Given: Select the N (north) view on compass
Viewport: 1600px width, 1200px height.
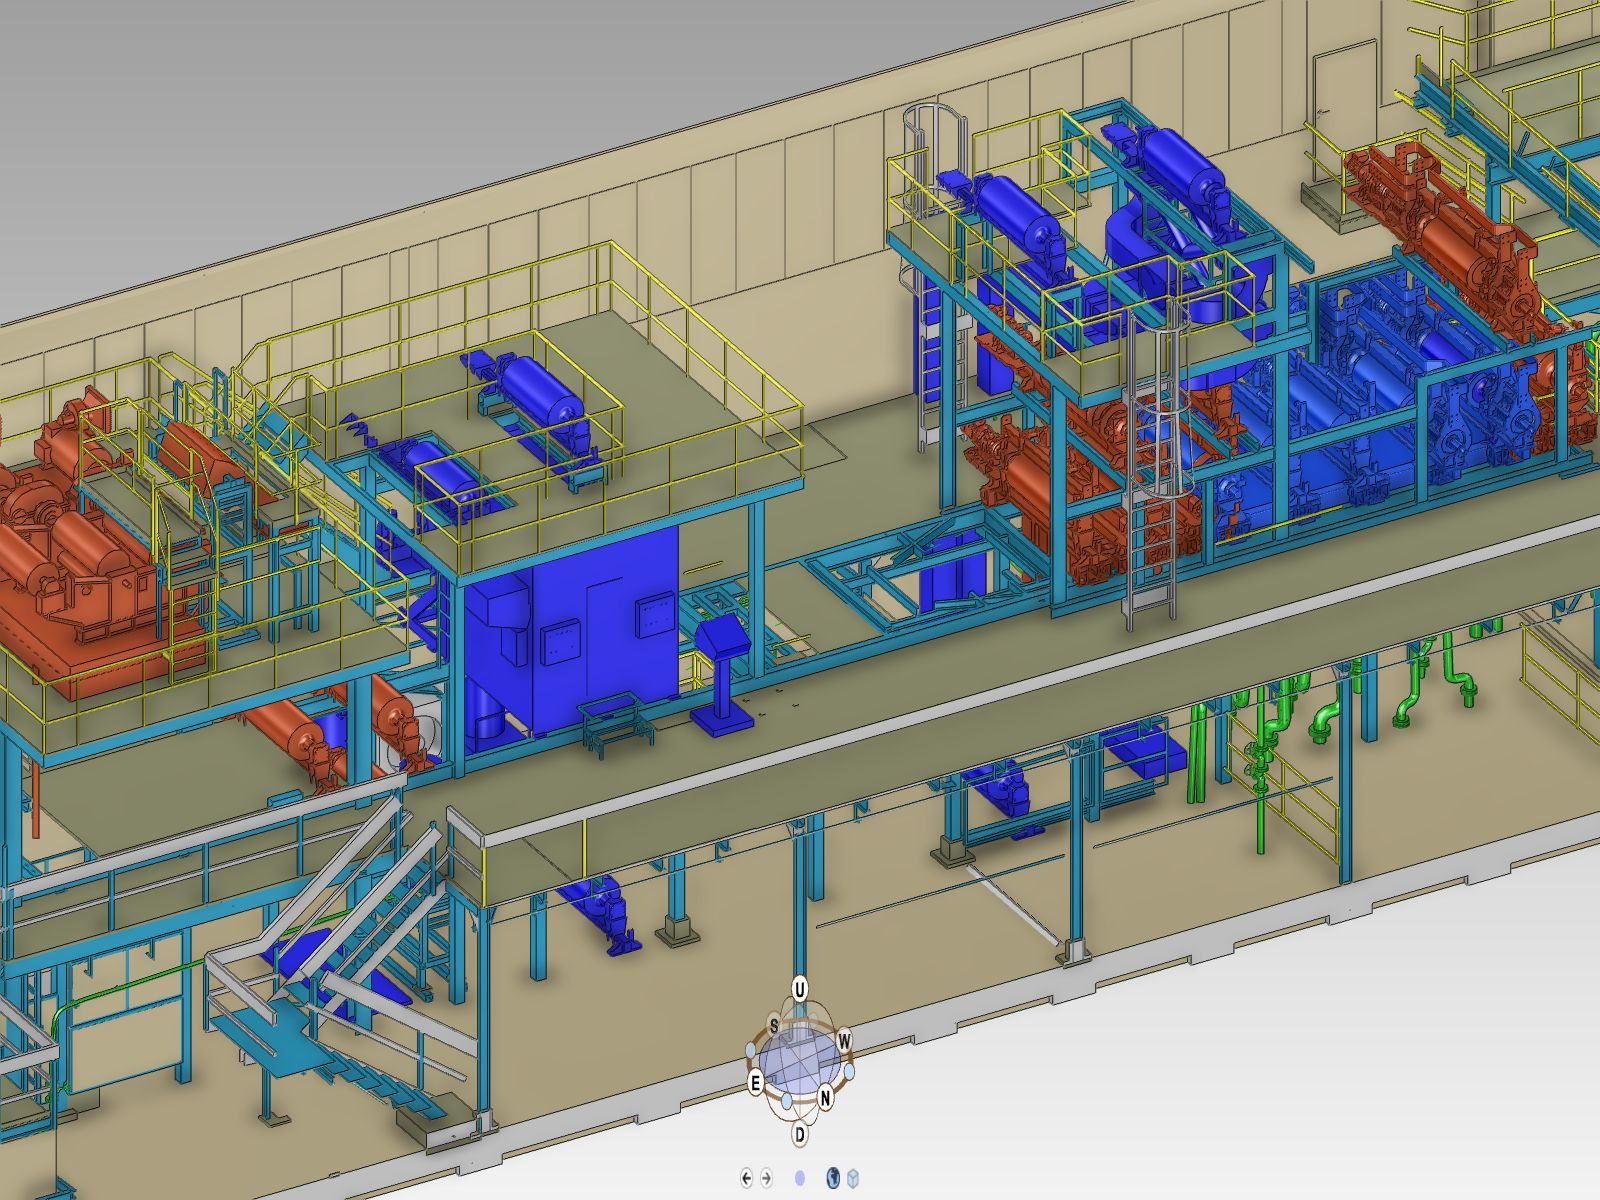Looking at the screenshot, I should coord(826,1097).
